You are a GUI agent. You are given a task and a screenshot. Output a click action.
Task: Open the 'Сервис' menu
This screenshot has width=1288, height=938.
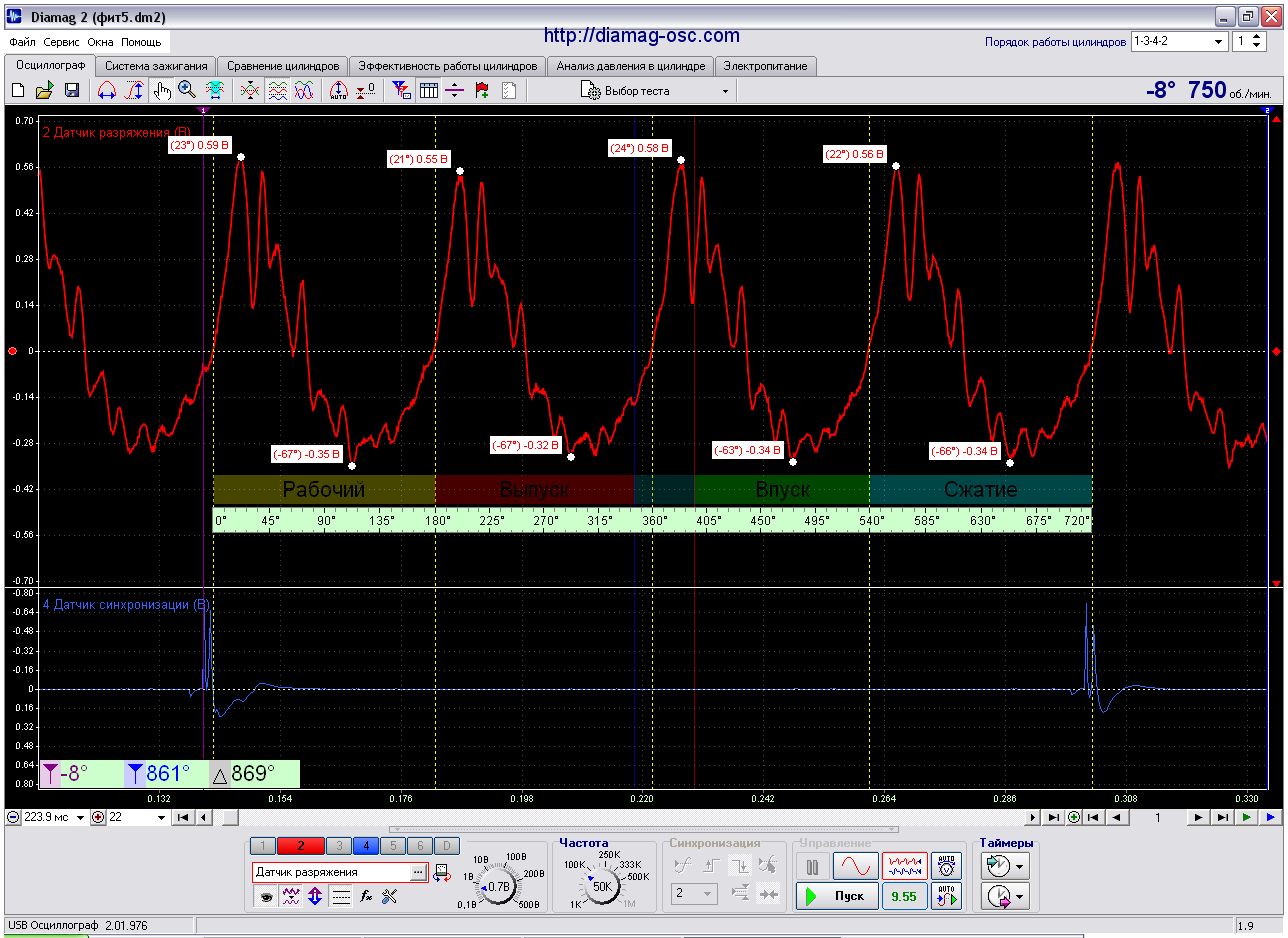pos(62,43)
